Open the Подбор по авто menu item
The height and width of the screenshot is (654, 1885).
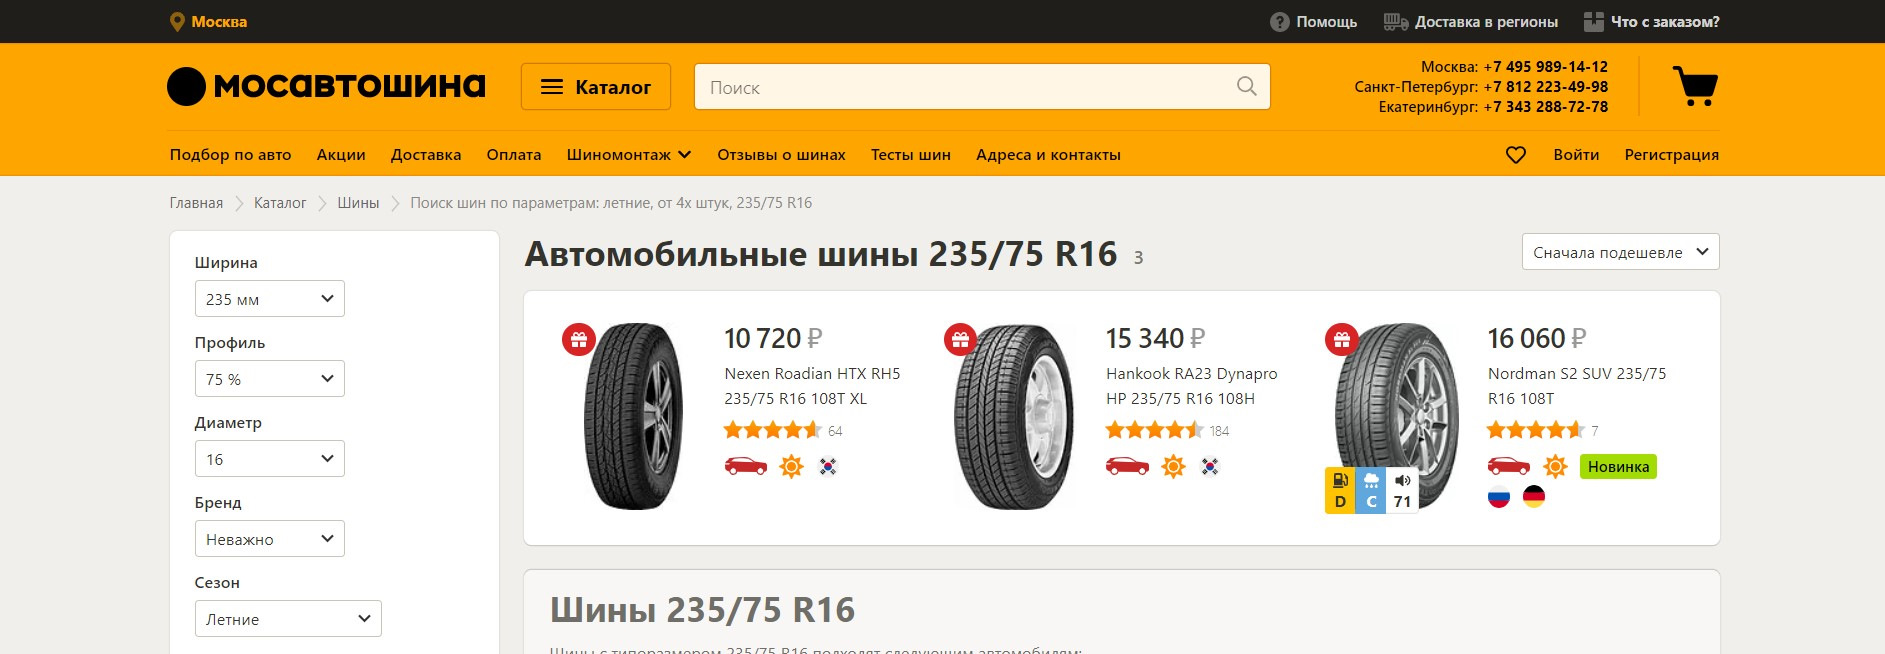[x=231, y=155]
